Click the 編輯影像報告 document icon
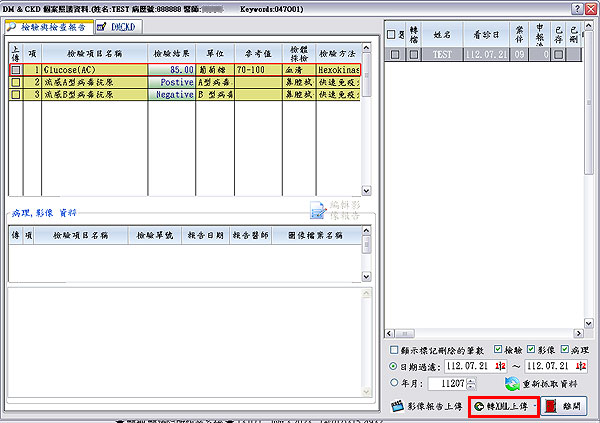The height and width of the screenshot is (423, 600). pos(317,208)
